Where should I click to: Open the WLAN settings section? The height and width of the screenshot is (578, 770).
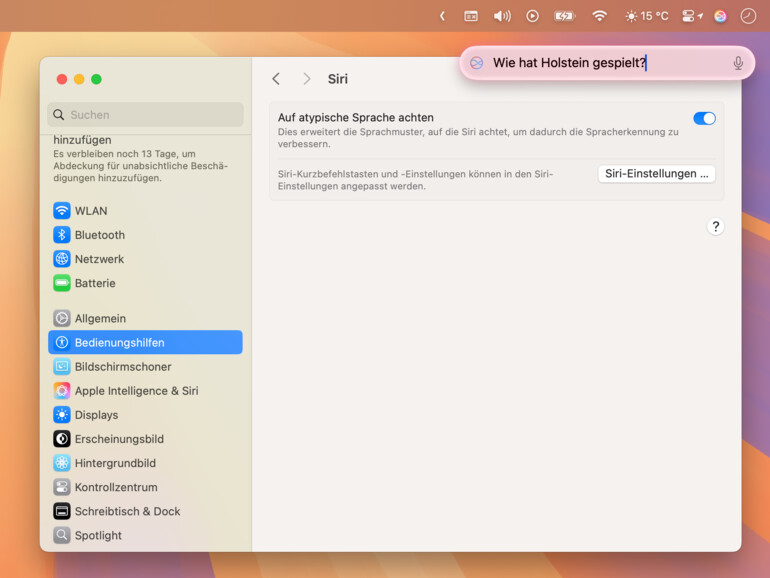(x=91, y=211)
